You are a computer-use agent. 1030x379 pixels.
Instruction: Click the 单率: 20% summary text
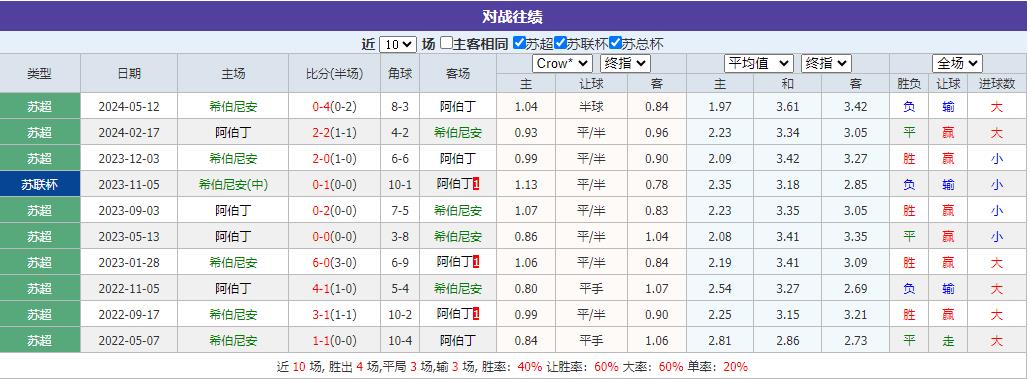click(719, 367)
